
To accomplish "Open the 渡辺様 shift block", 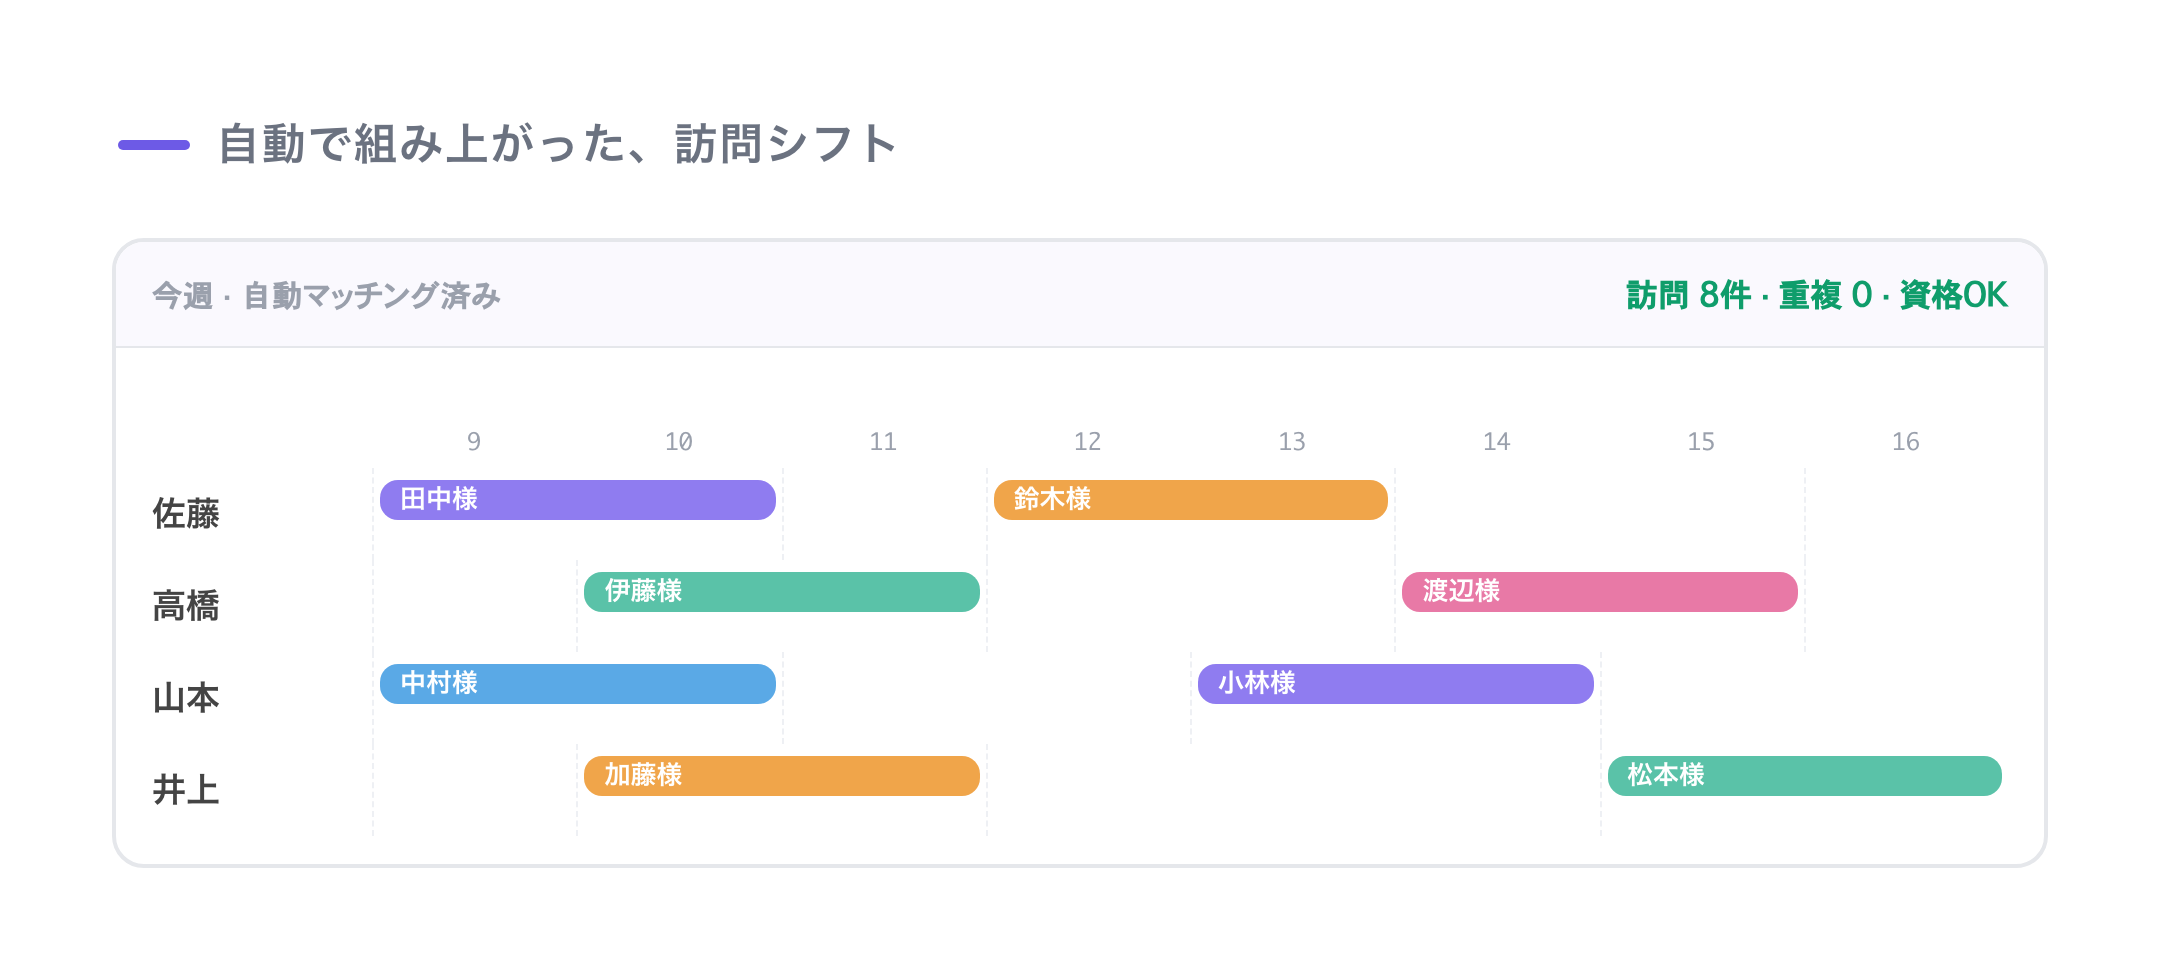I will pyautogui.click(x=1600, y=592).
